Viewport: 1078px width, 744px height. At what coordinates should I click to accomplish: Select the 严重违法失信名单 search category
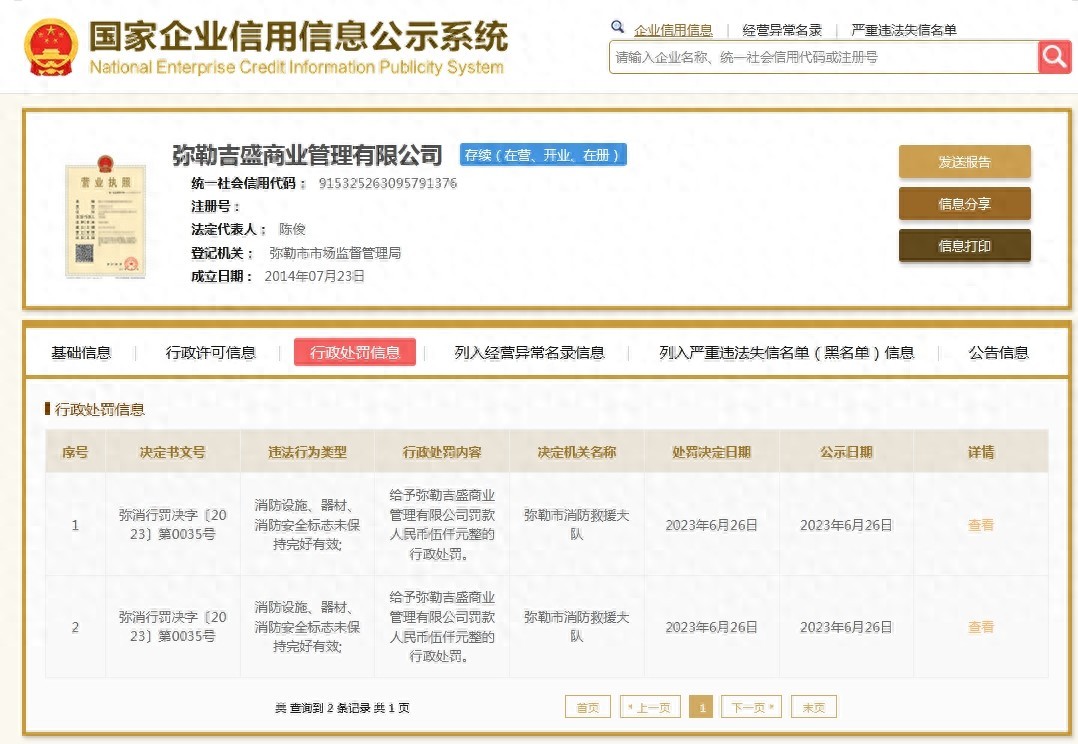click(x=903, y=30)
